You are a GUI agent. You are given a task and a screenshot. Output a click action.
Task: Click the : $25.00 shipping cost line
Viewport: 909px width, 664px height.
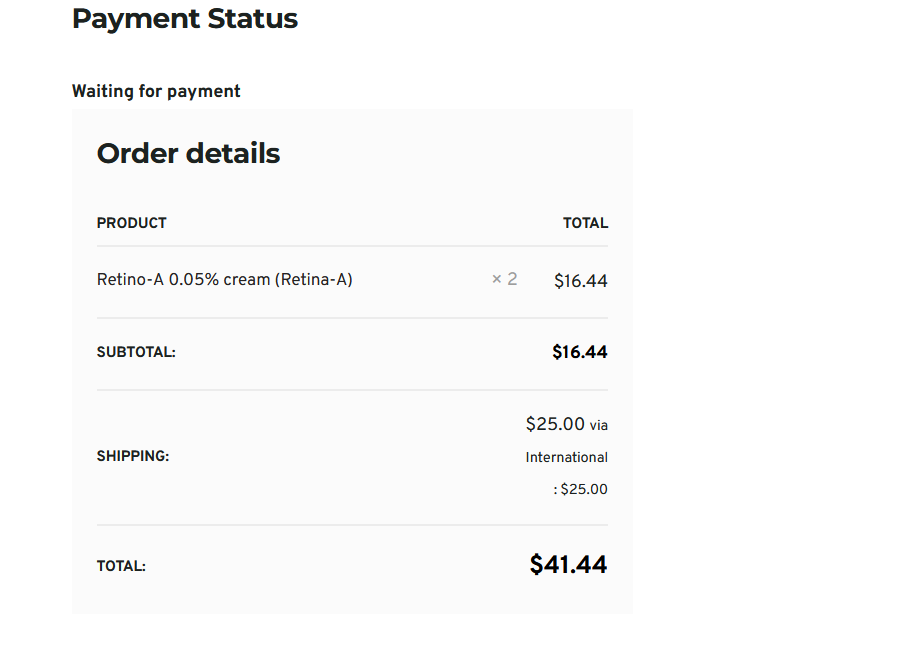pos(580,489)
